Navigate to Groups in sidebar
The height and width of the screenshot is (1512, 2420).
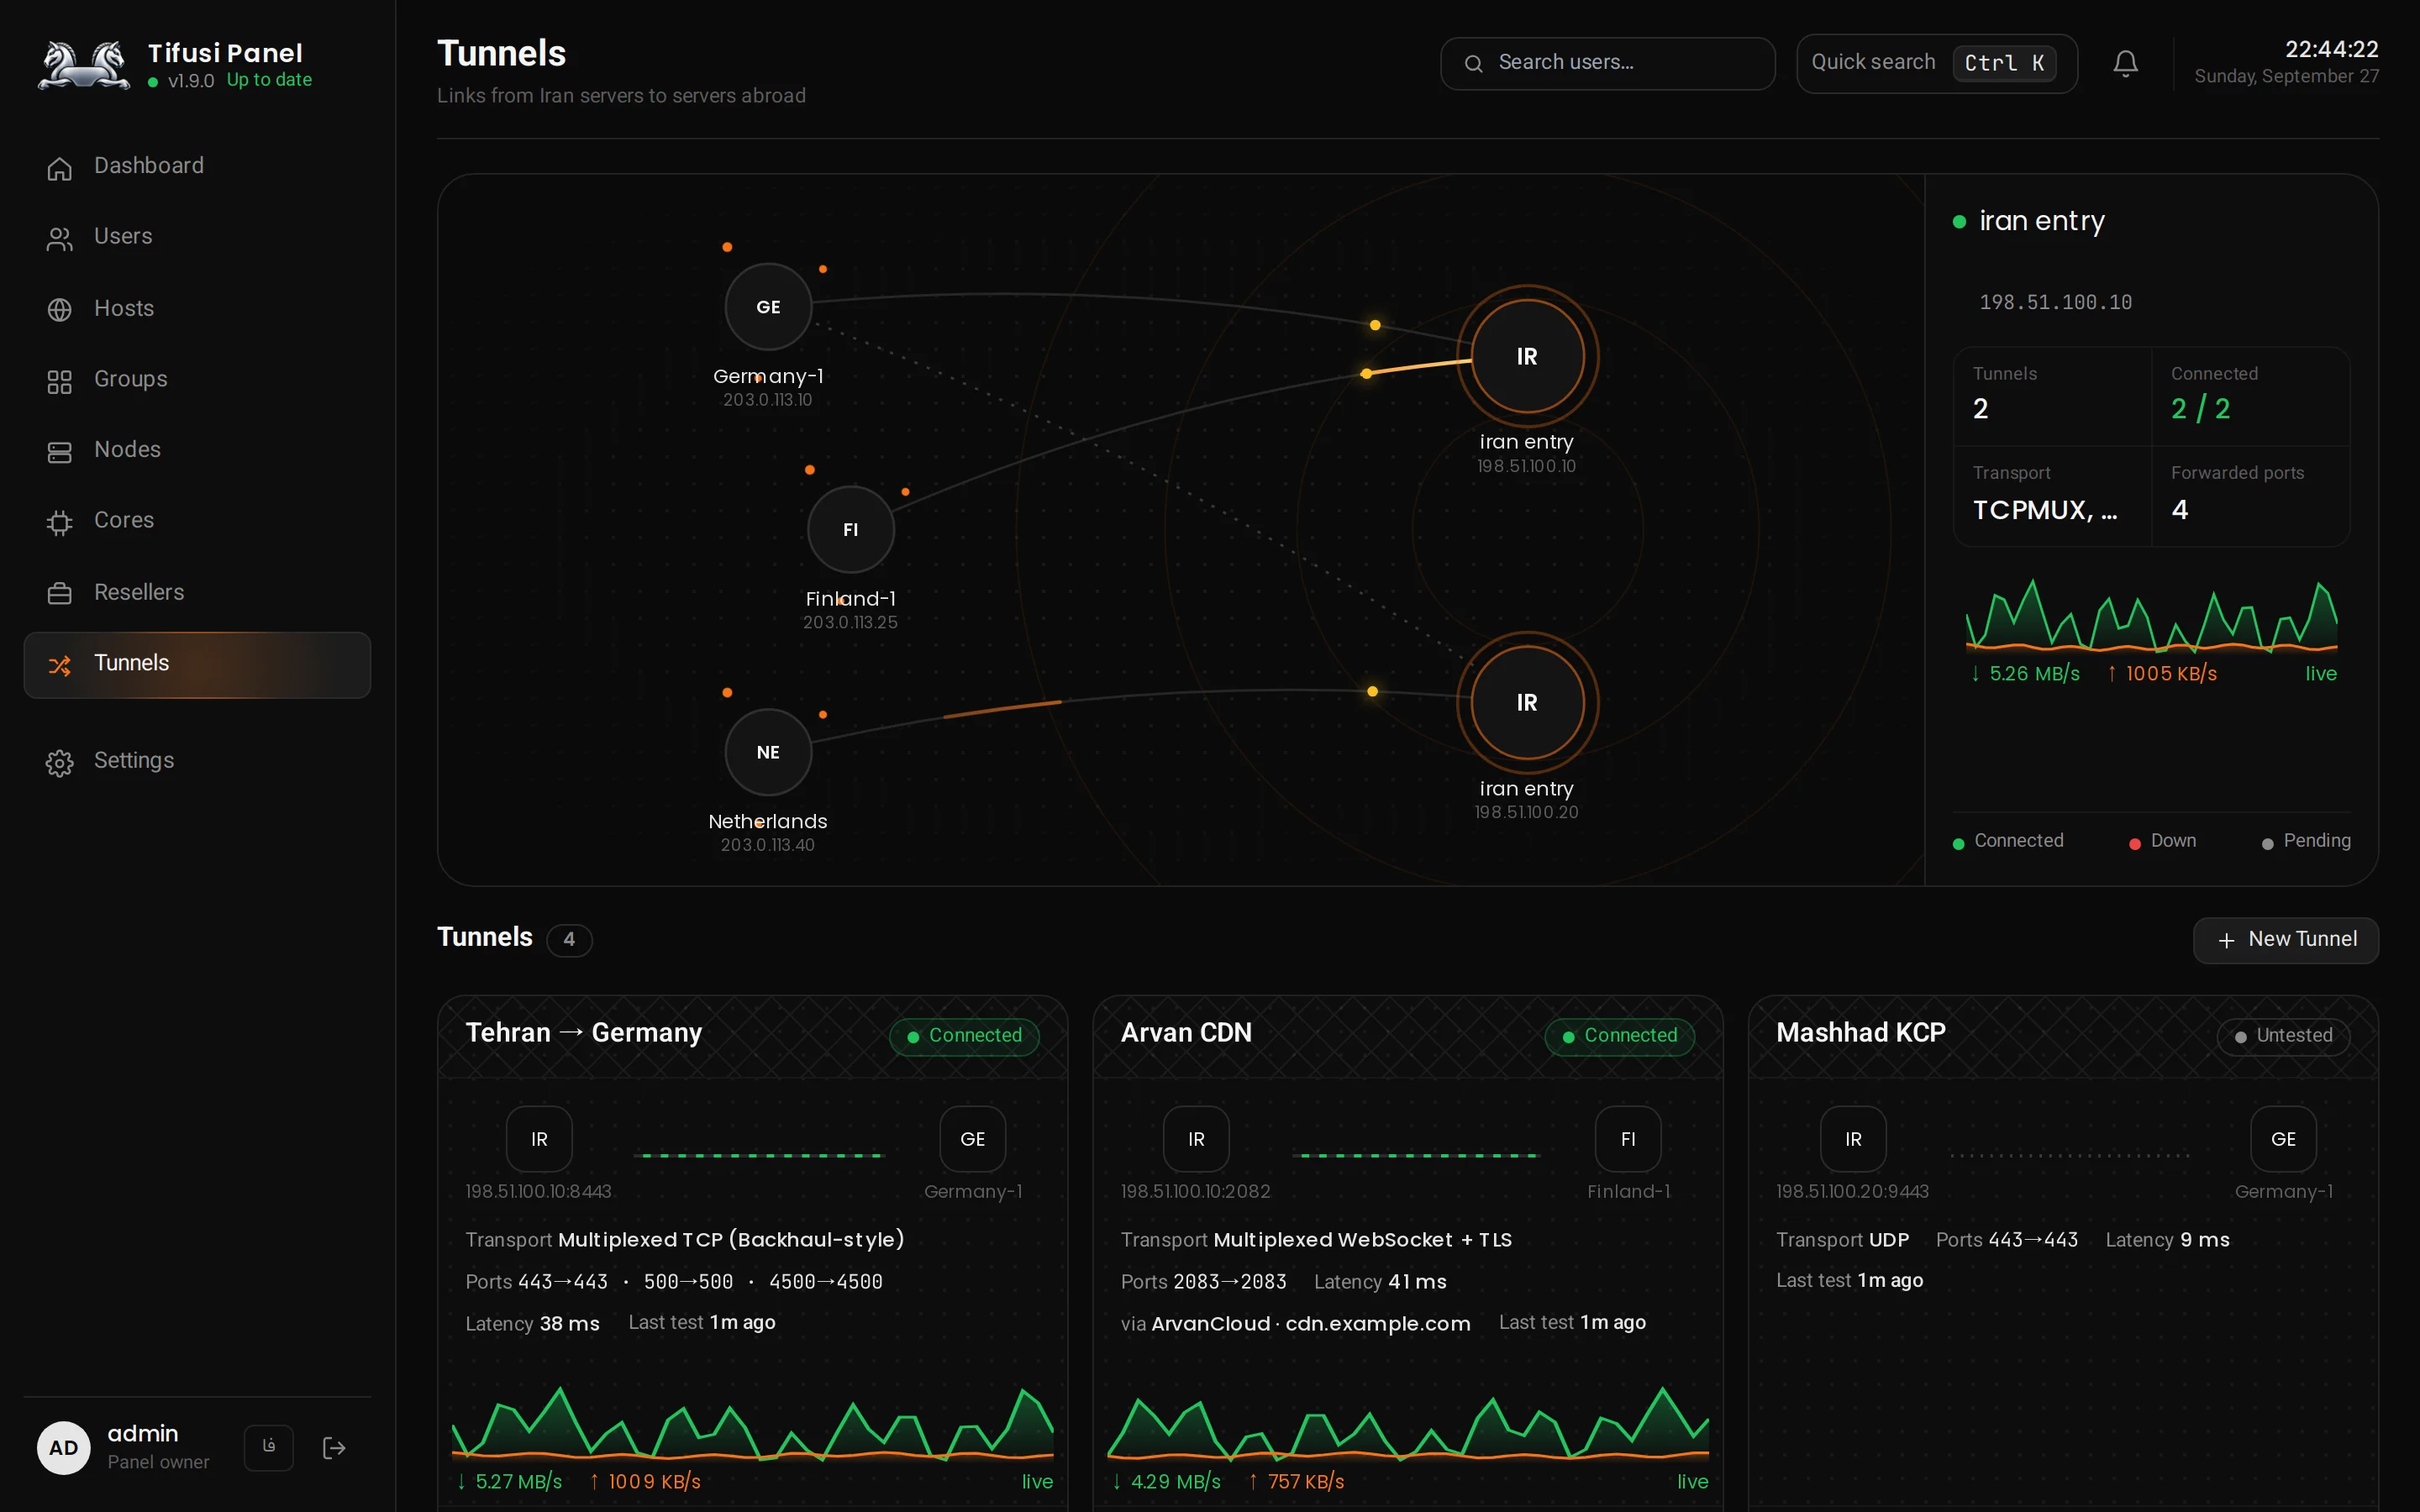[197, 379]
